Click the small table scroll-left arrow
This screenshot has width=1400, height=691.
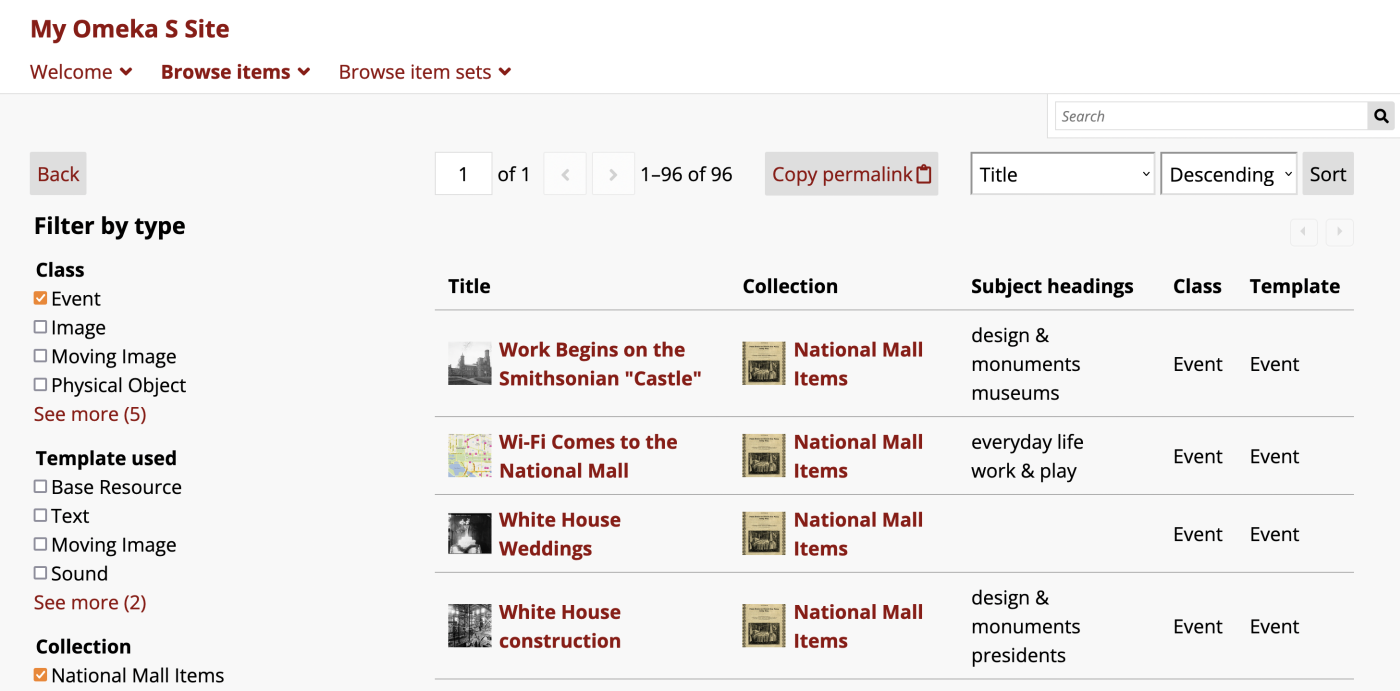point(1303,233)
